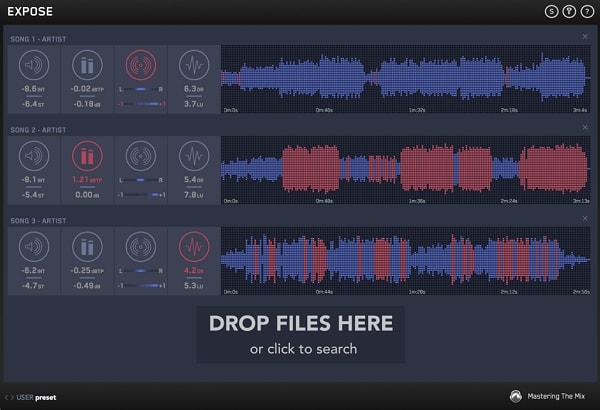Click the preset arrows beside USER preset

[x=10, y=397]
